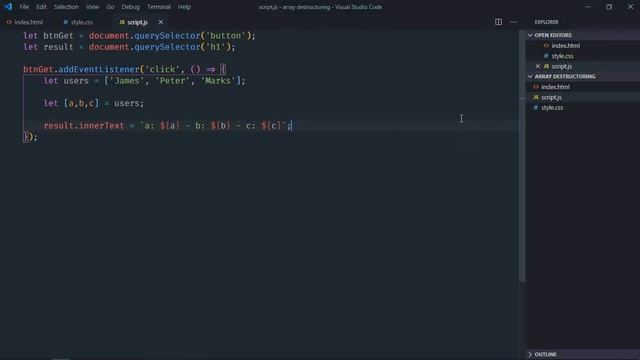Click the HTML icon beside index.html in folder
Viewport: 640px width, 360px height.
536,87
